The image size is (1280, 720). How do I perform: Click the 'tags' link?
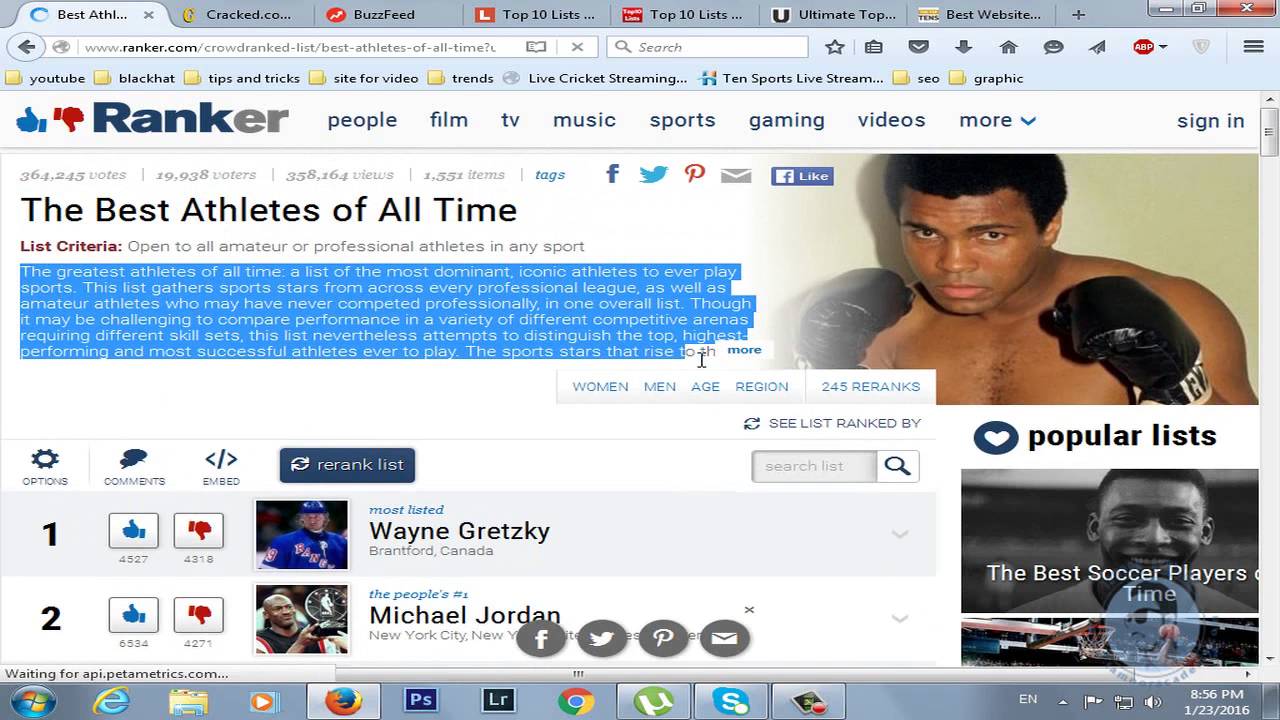[550, 174]
